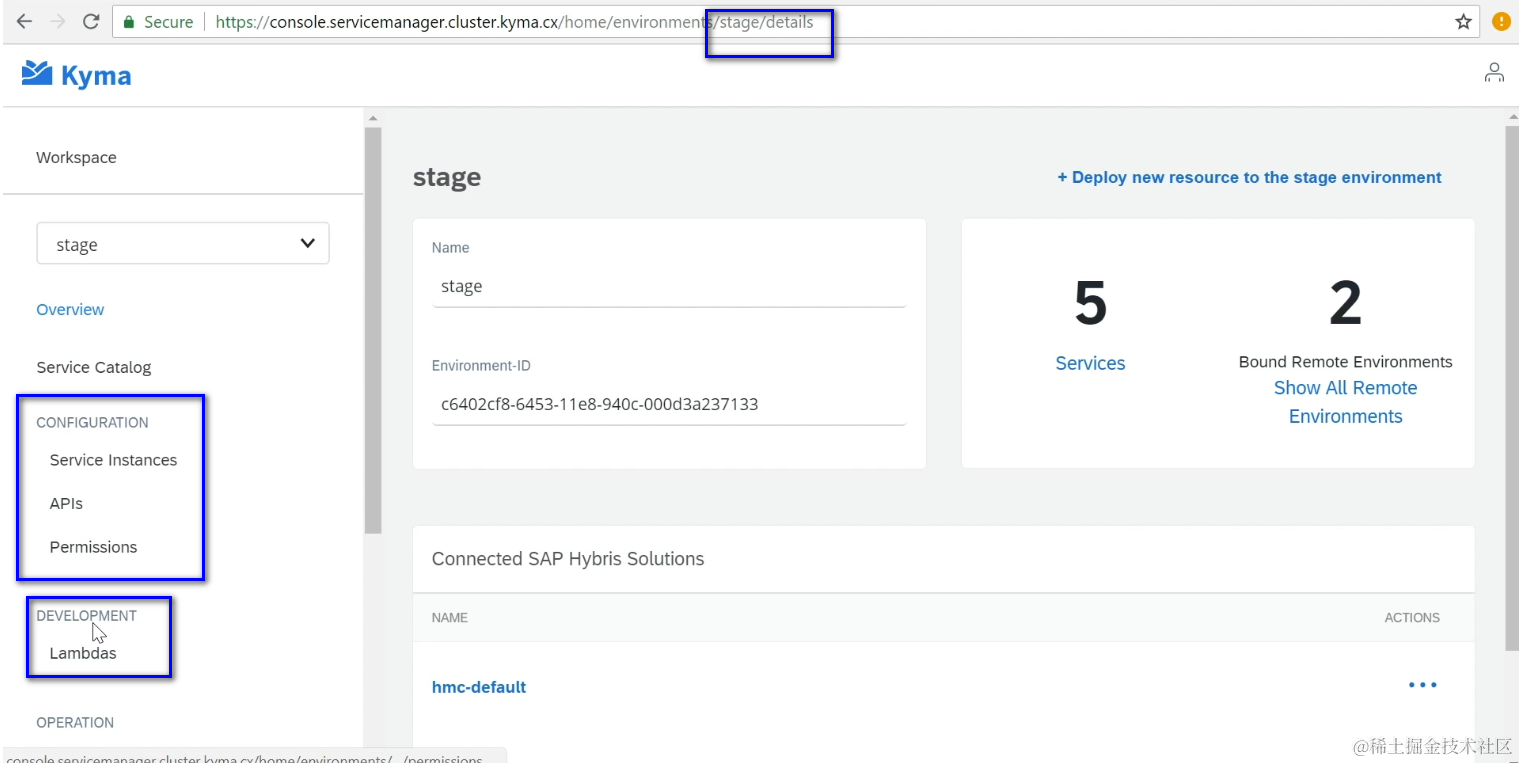Click the Kyma logo
Image resolution: width=1519 pixels, height=763 pixels.
click(77, 75)
